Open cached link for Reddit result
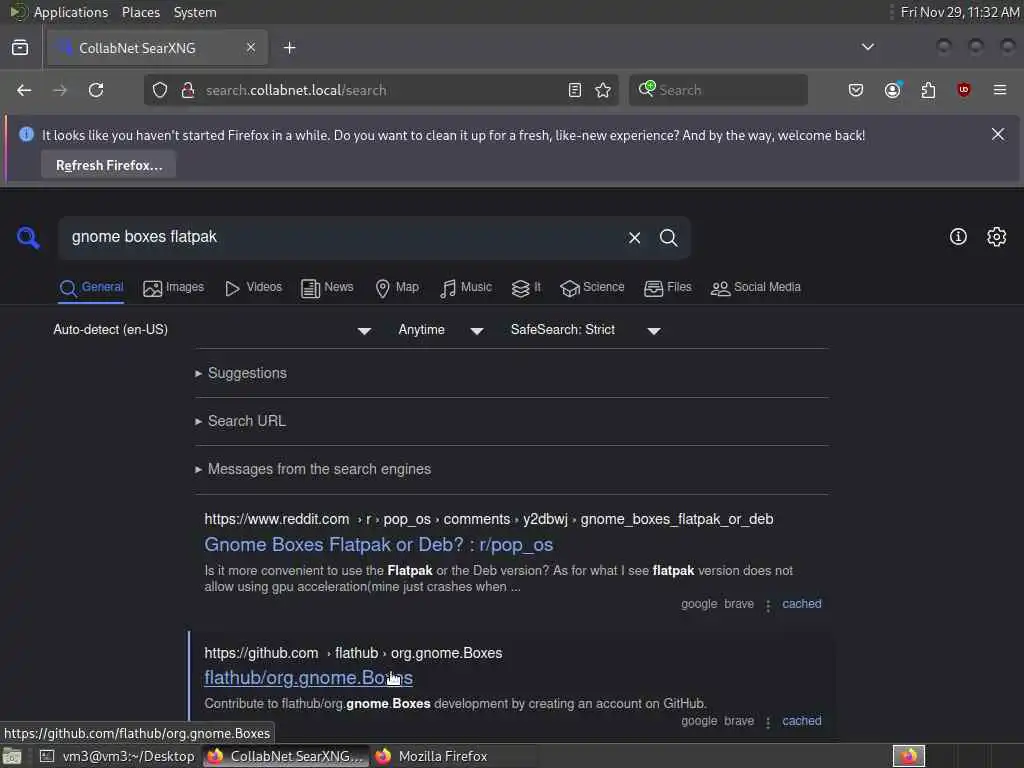The image size is (1024, 768). [801, 604]
